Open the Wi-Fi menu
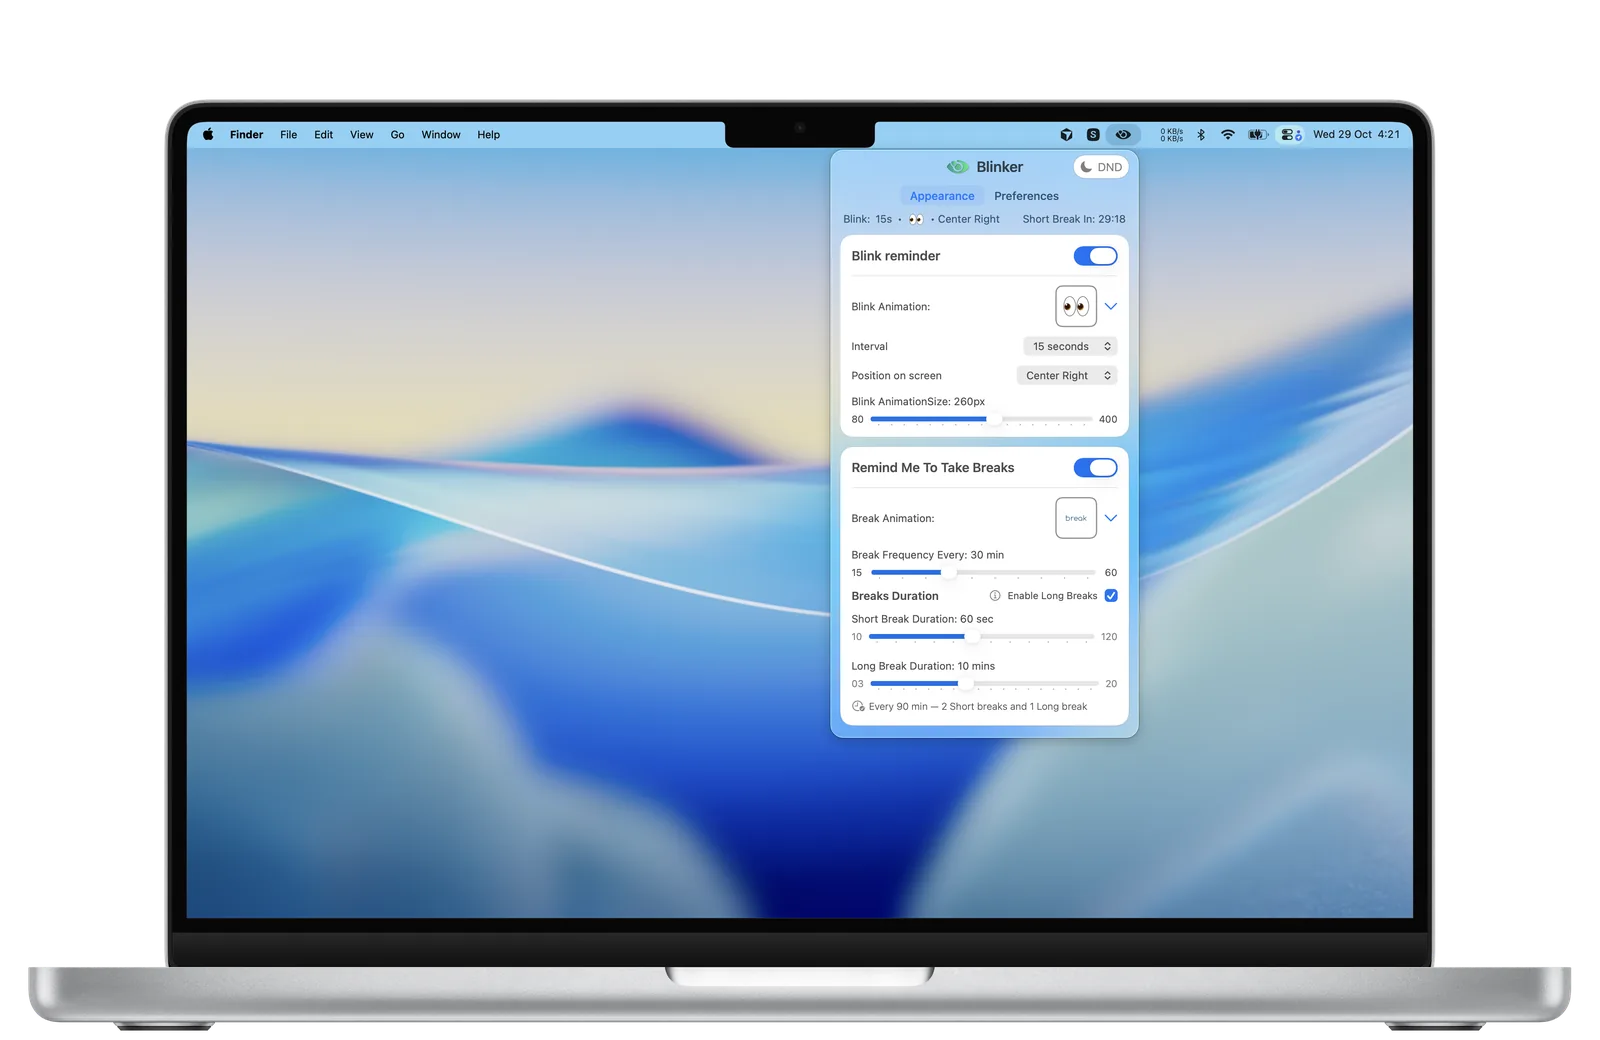The width and height of the screenshot is (1600, 1040). 1228,134
